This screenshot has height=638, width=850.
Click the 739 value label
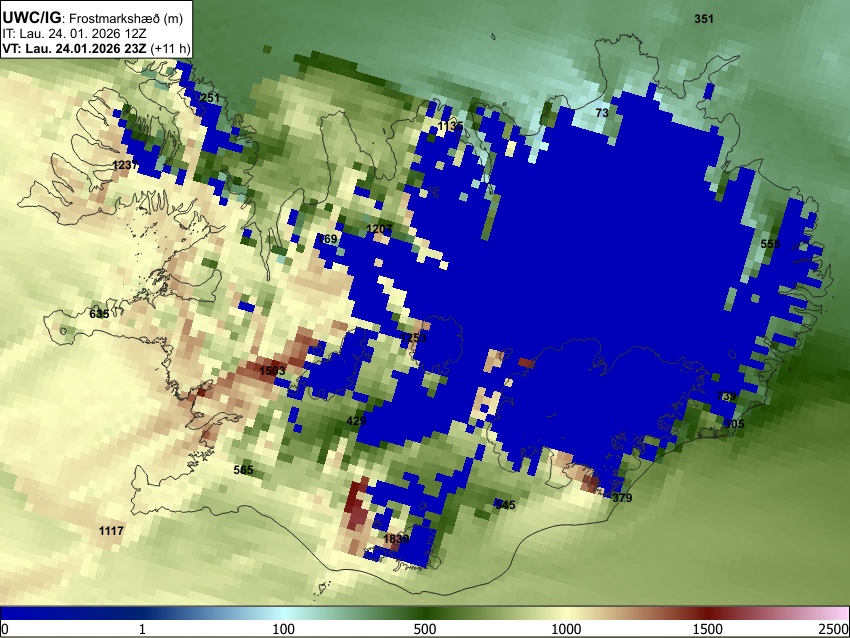pos(726,396)
